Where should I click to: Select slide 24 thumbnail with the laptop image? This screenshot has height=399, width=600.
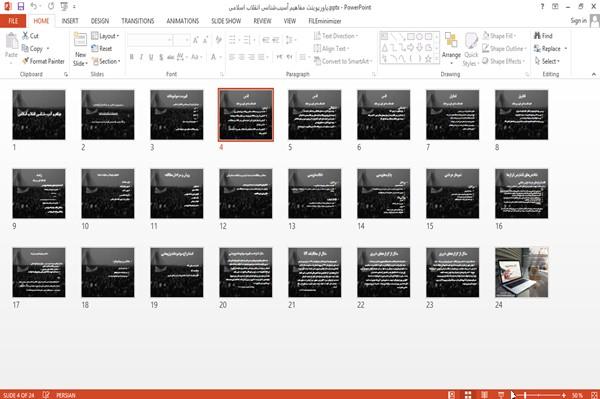(521, 272)
